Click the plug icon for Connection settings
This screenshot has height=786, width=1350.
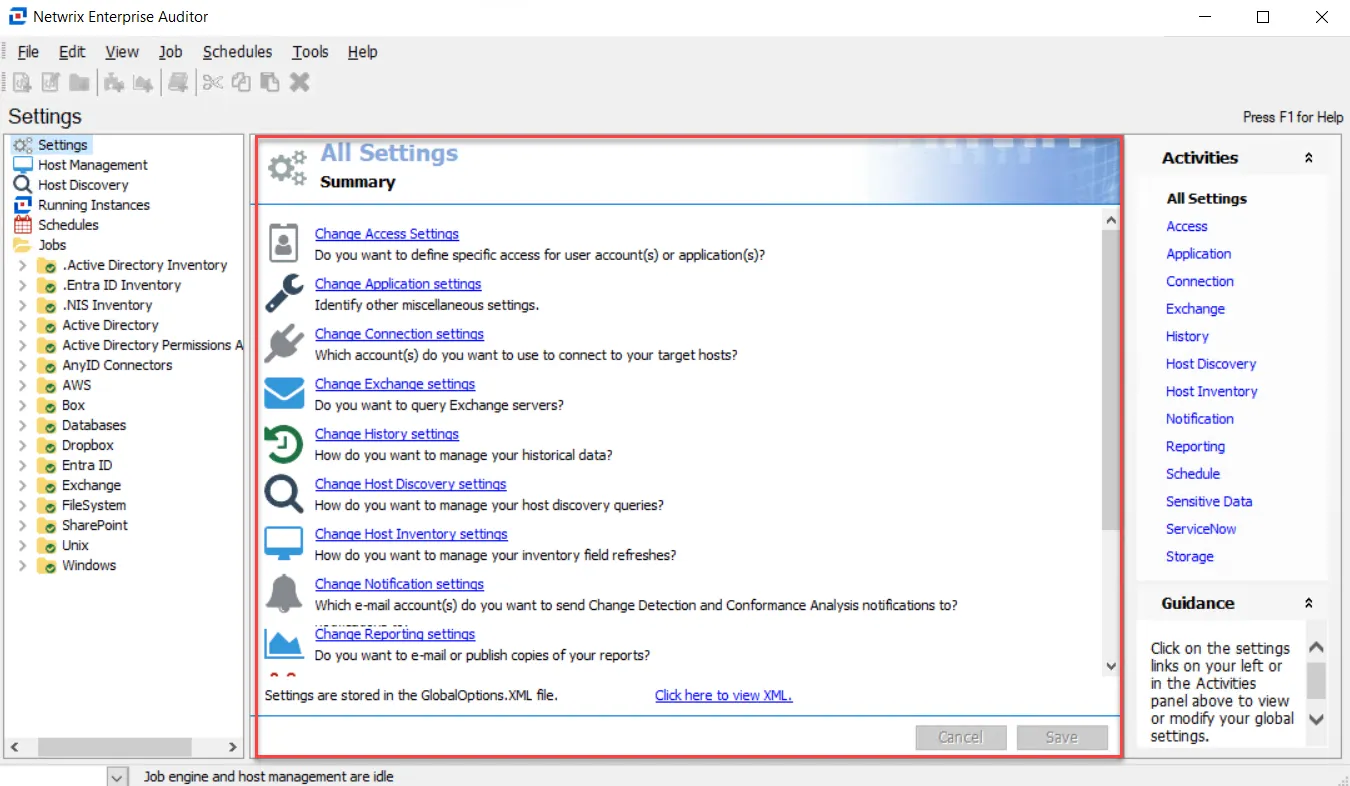[x=284, y=344]
